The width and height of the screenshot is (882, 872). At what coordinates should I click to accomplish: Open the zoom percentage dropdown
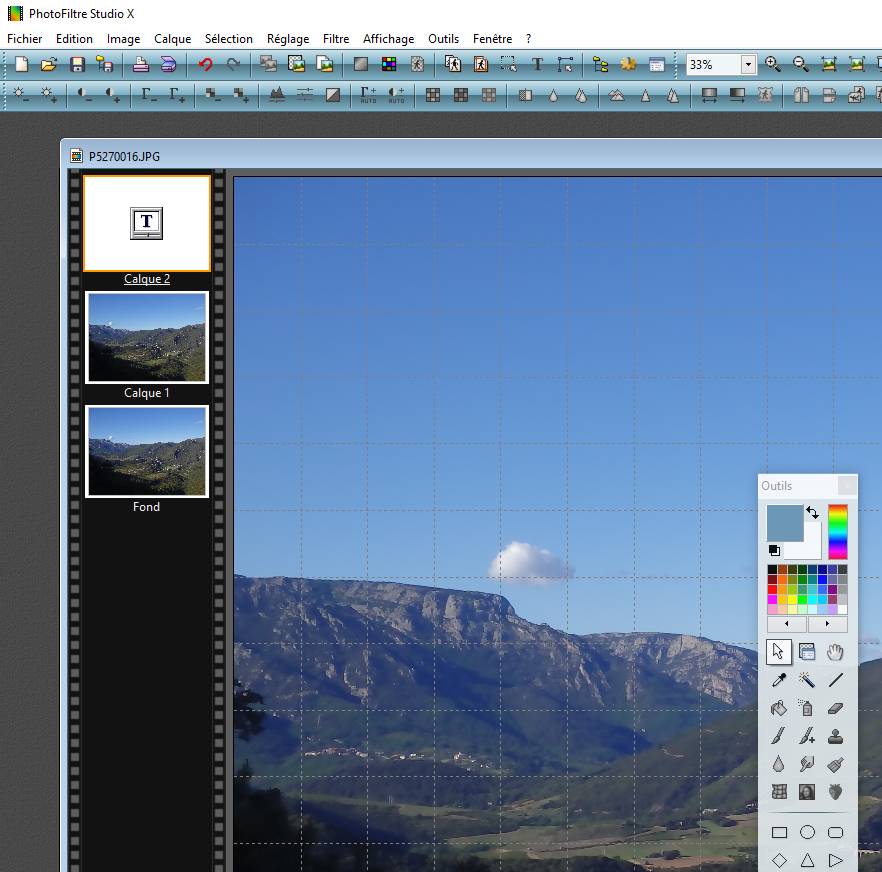point(748,64)
